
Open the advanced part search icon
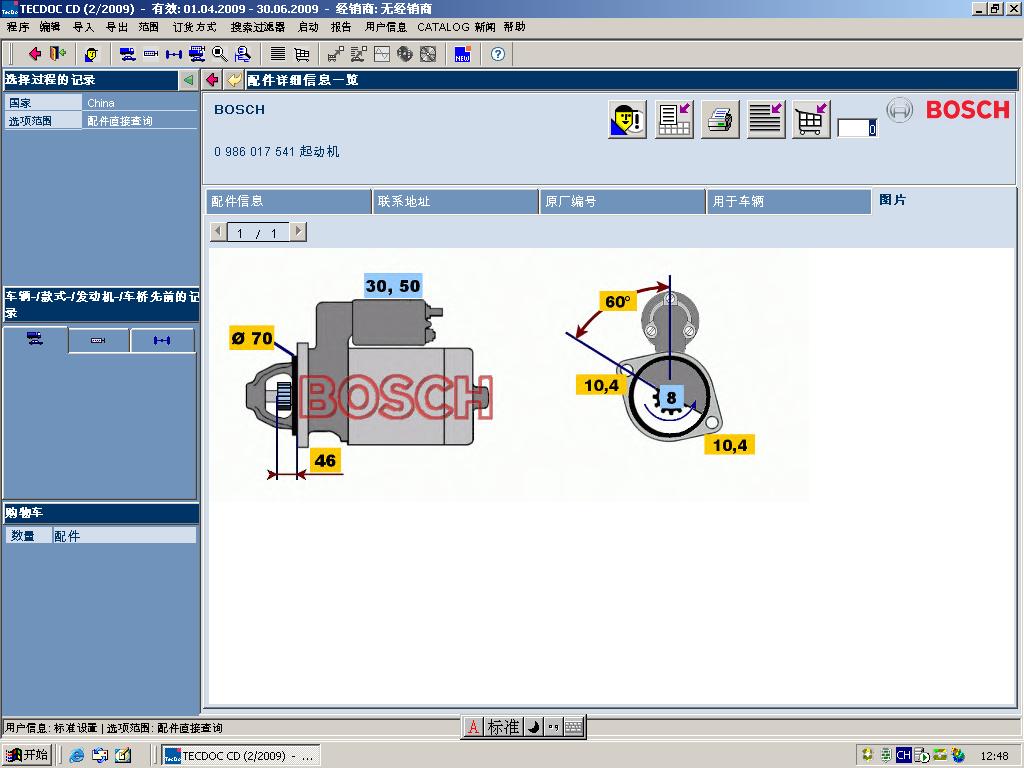(x=243, y=54)
